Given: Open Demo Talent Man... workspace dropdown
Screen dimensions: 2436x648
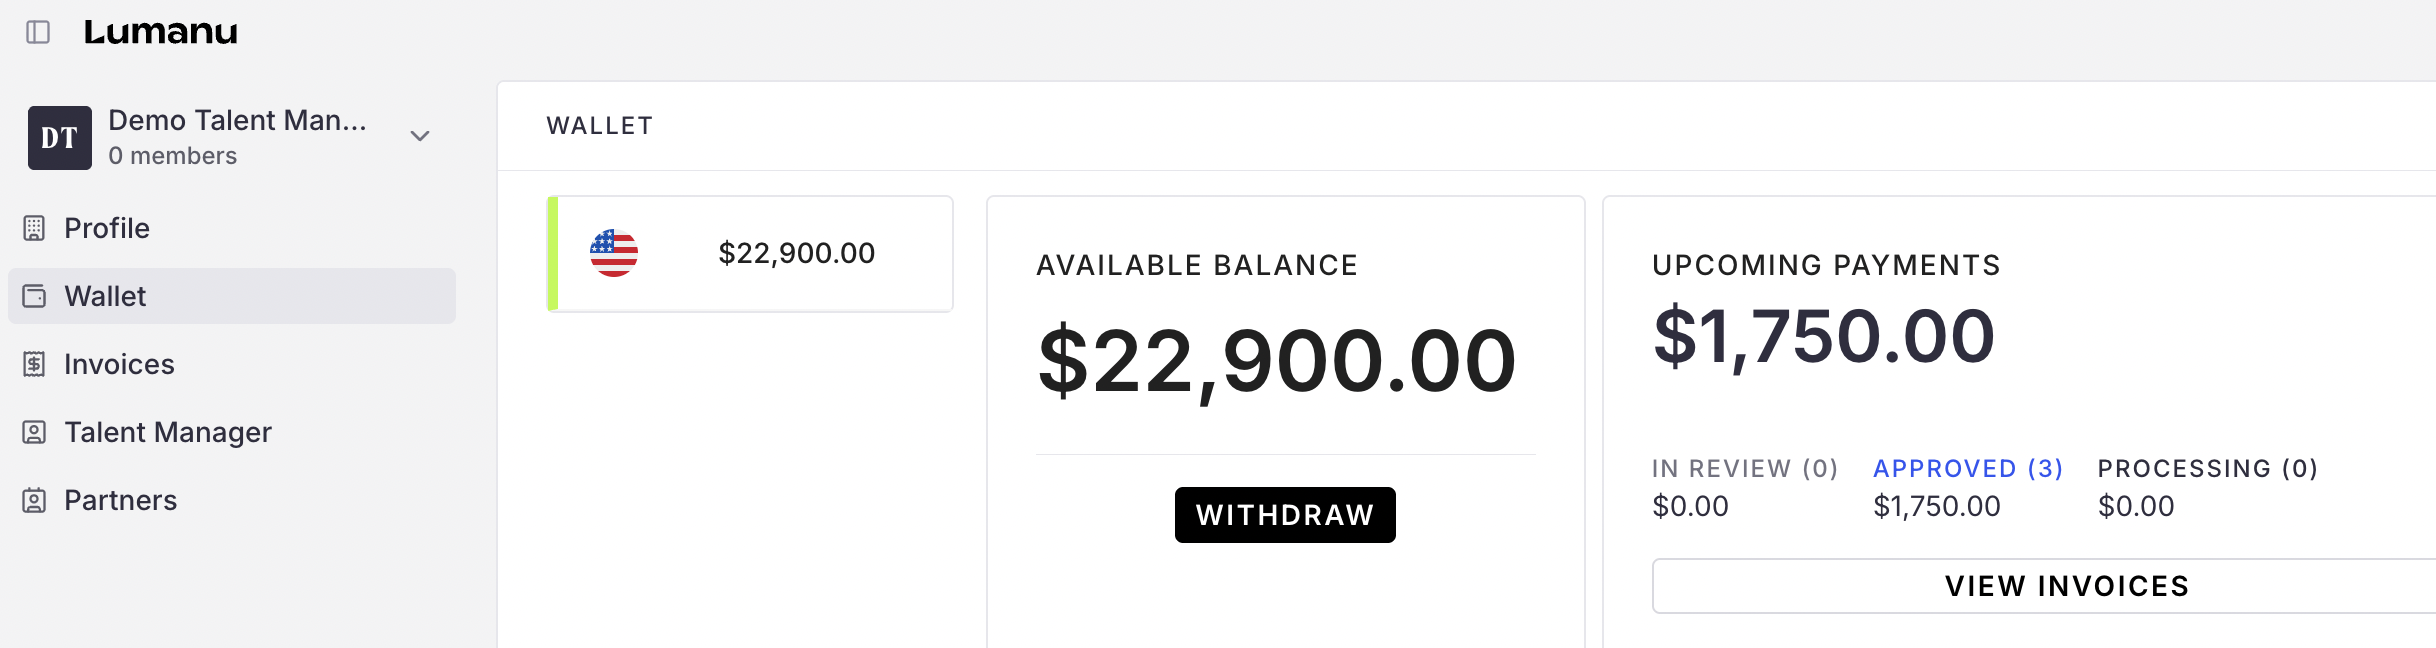Looking at the screenshot, I should tap(238, 121).
